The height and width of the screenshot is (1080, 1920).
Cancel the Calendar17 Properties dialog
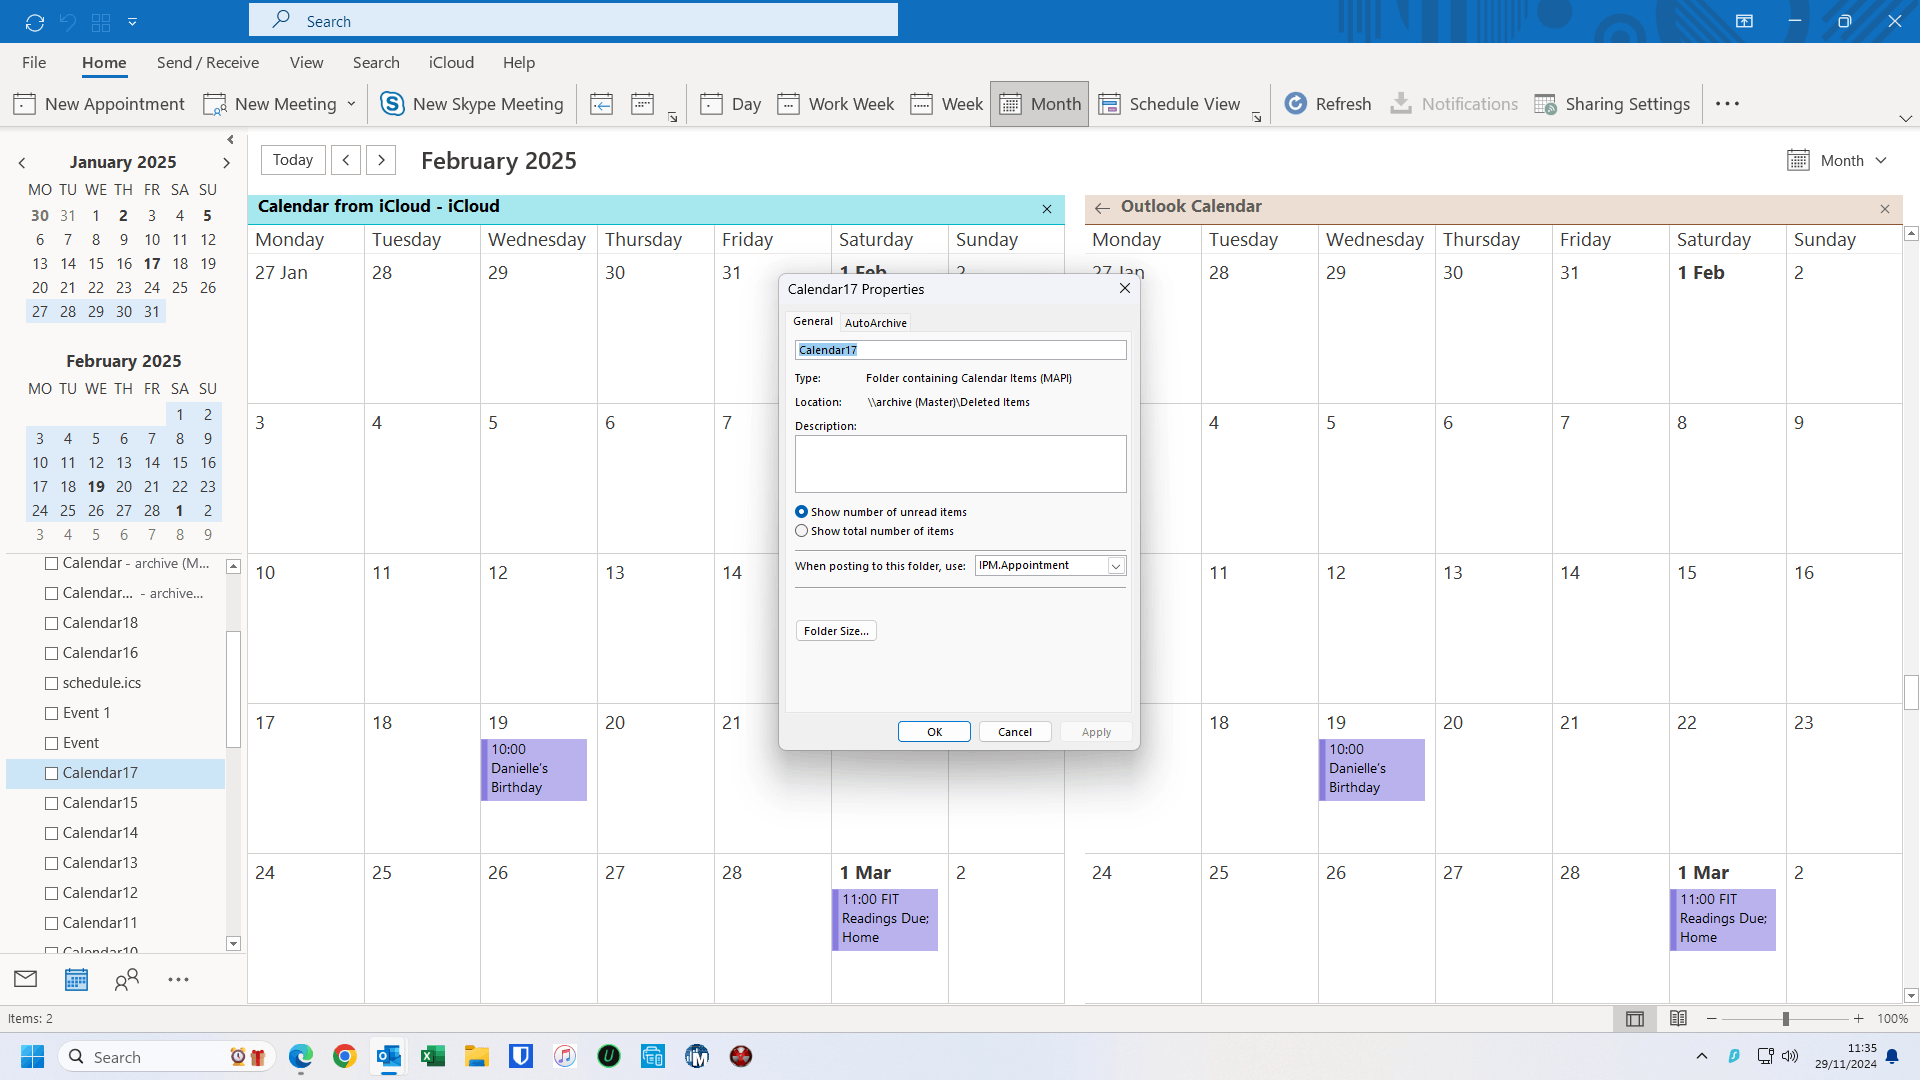[1015, 732]
